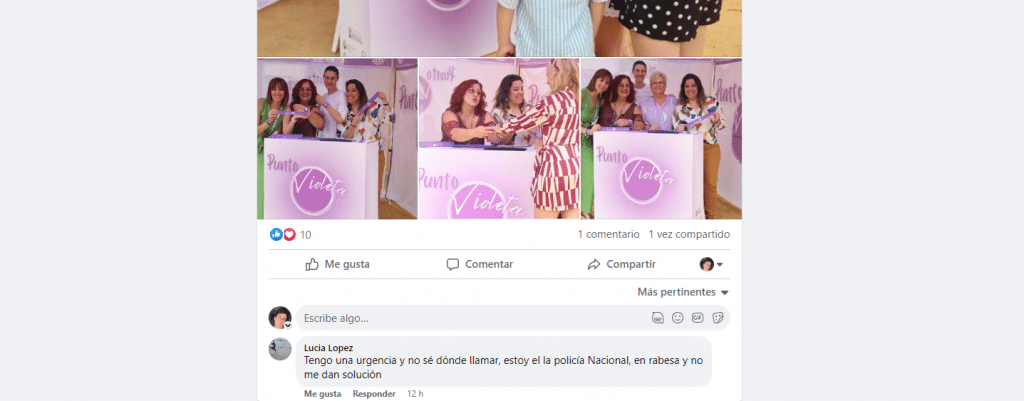Screen dimensions: 1024x401
Task: Open Lucia Lopez's profile picture
Action: pos(280,349)
